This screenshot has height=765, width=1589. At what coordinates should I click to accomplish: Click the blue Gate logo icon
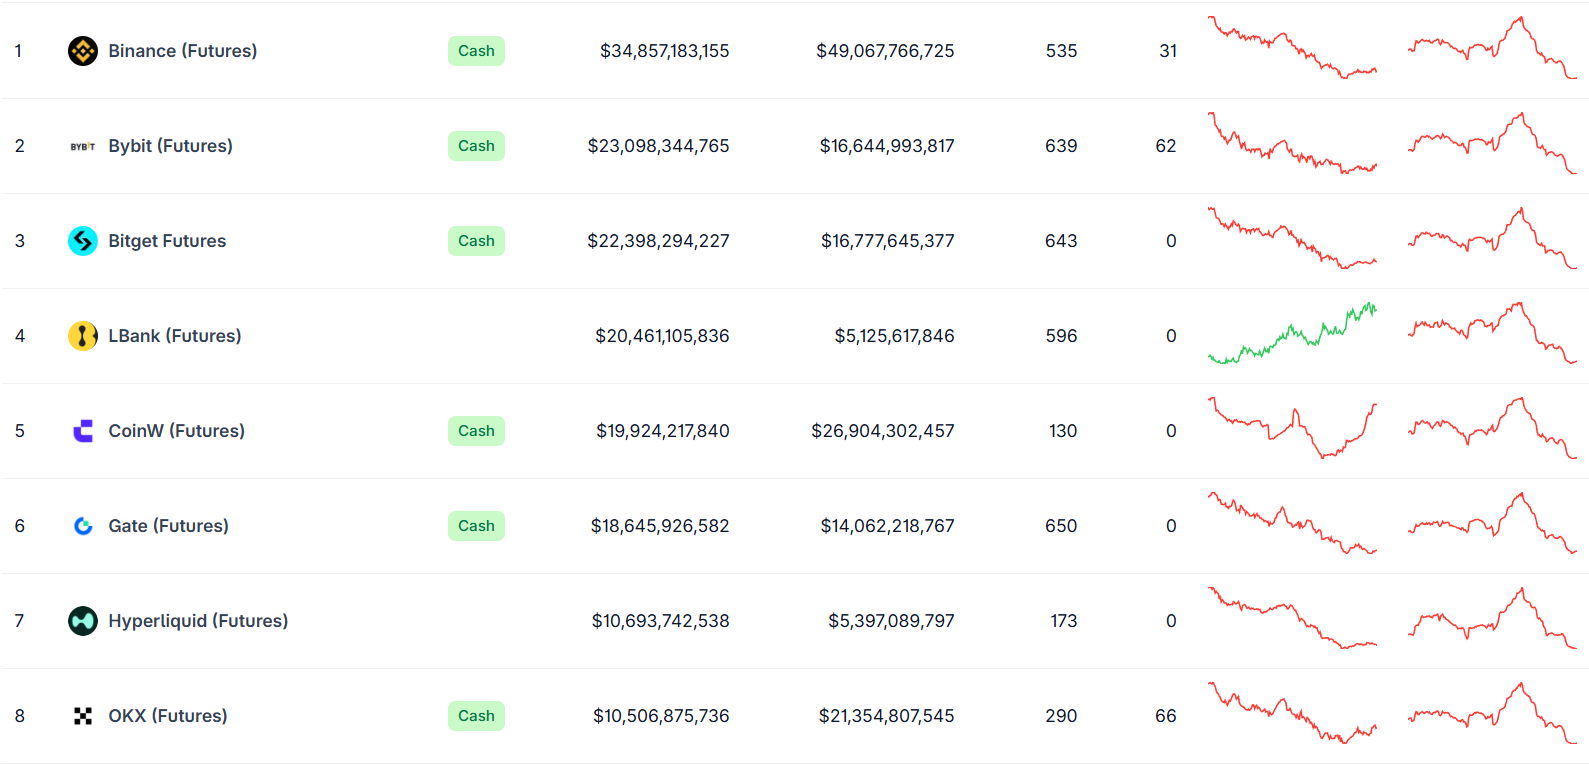83,526
